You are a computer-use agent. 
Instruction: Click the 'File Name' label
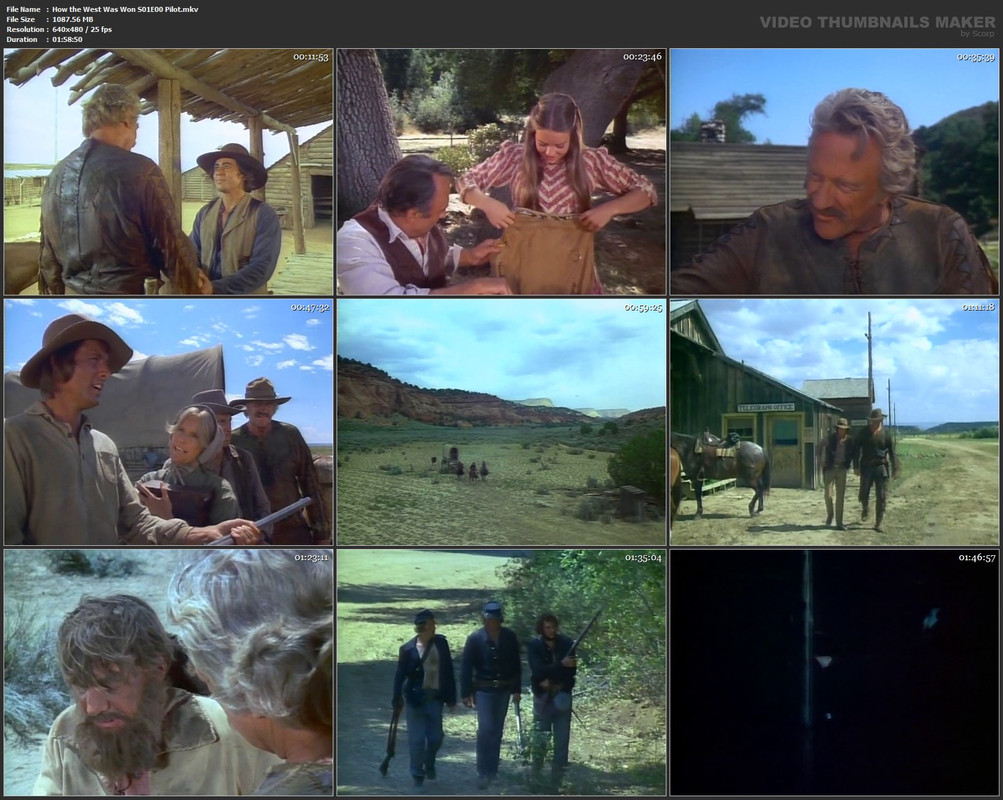[x=23, y=10]
